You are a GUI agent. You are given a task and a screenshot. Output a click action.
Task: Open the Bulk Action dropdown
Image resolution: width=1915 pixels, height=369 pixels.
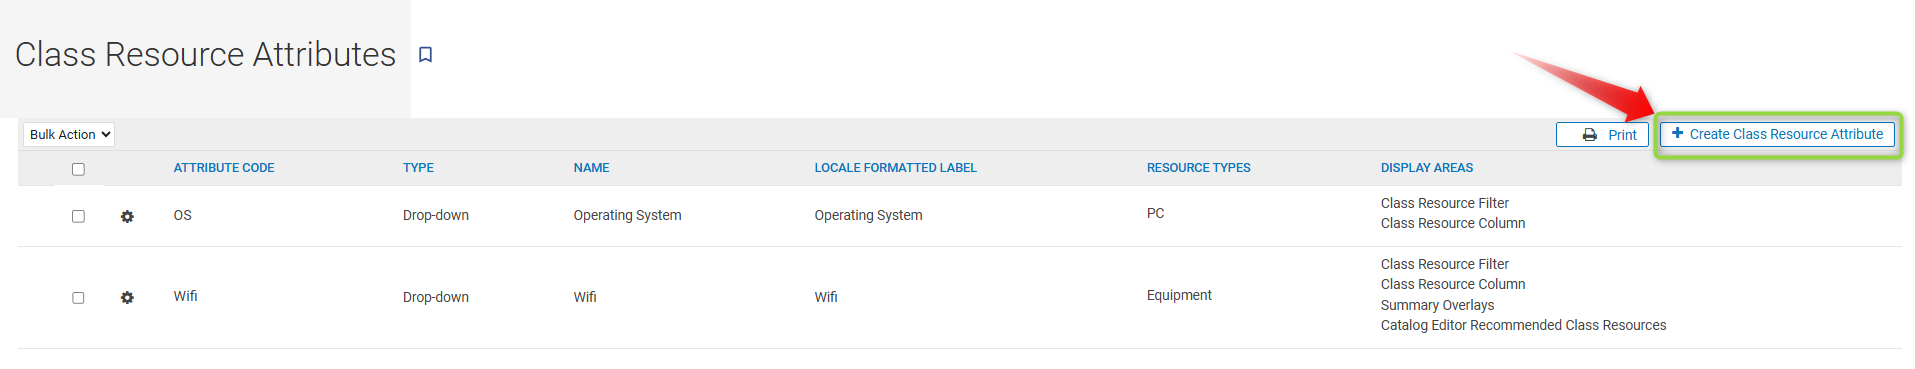(x=69, y=134)
